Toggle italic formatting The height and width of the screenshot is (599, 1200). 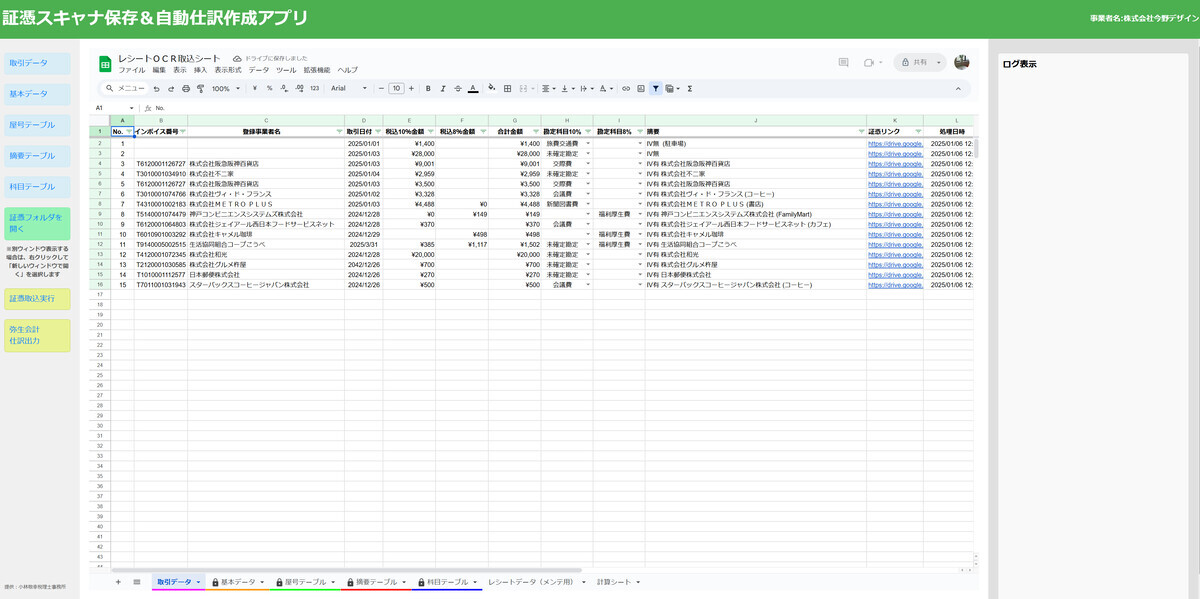(442, 88)
